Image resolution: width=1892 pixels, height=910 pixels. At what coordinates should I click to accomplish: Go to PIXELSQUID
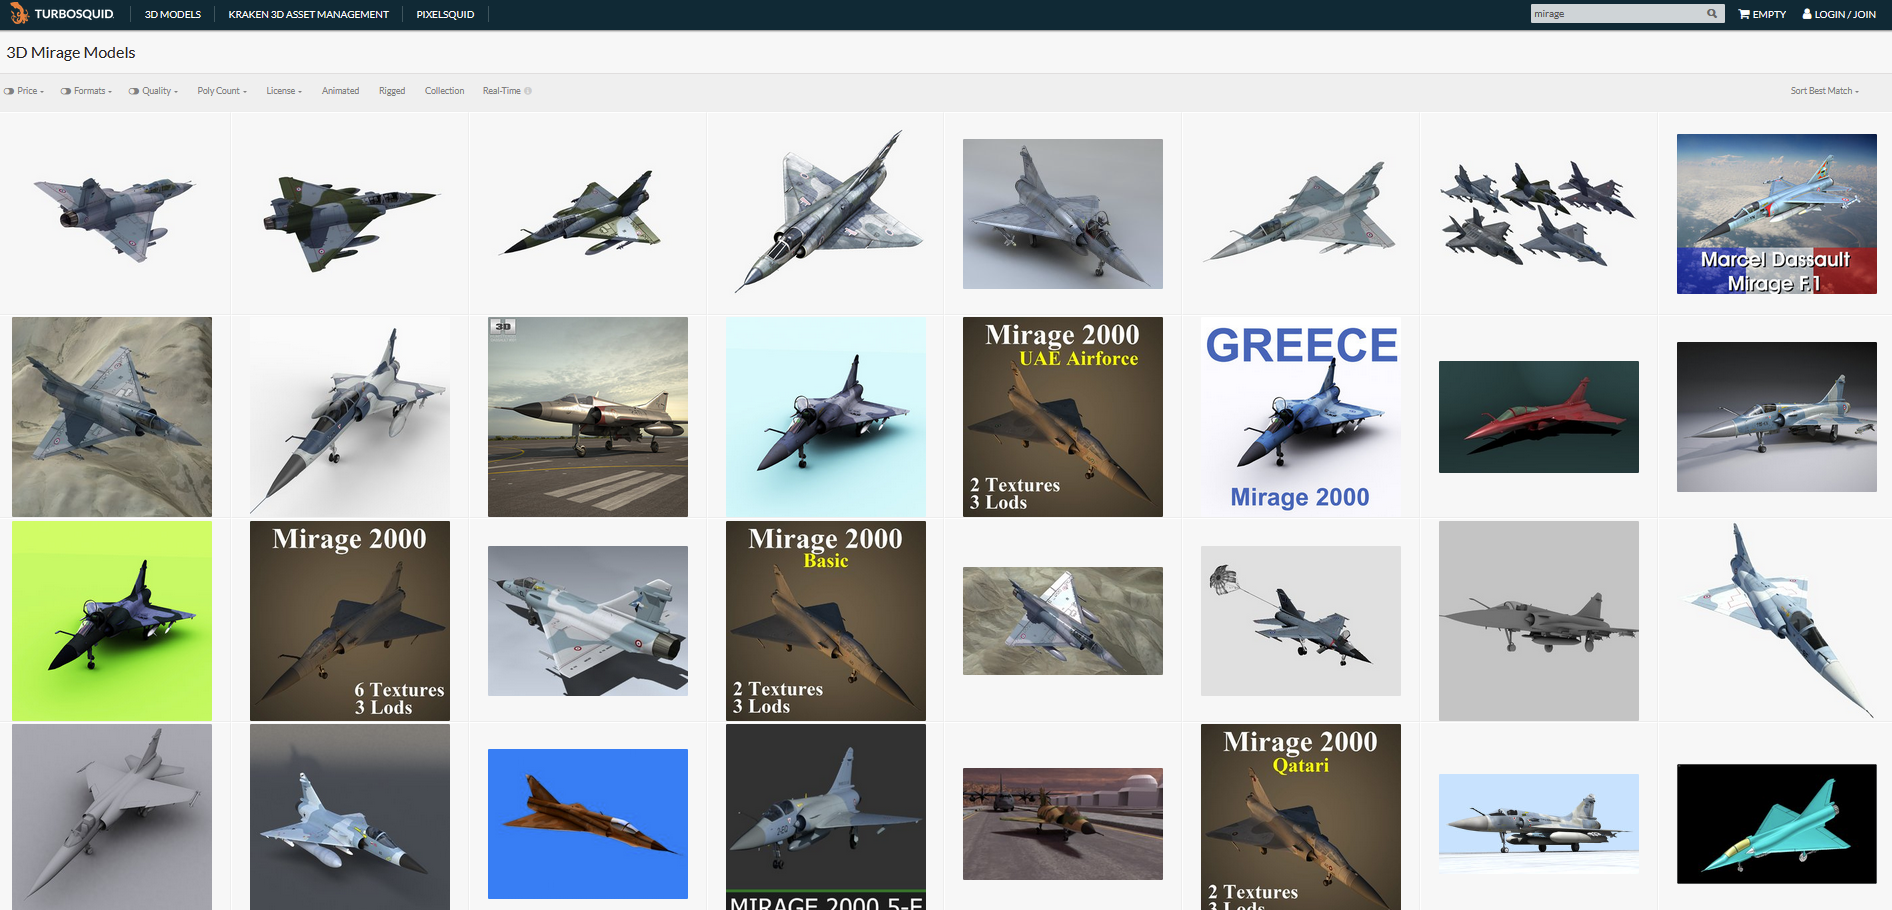(x=445, y=14)
